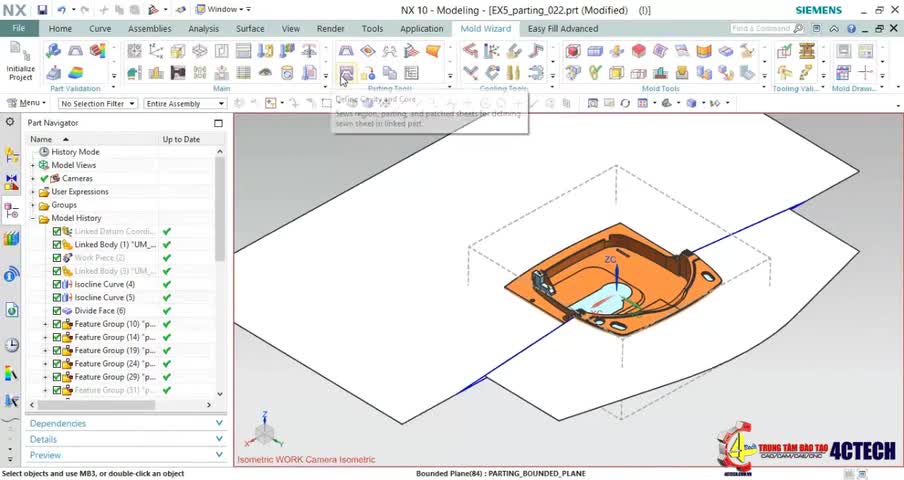The image size is (904, 480).
Task: Open the No Selection Filter dropdown
Action: point(97,104)
